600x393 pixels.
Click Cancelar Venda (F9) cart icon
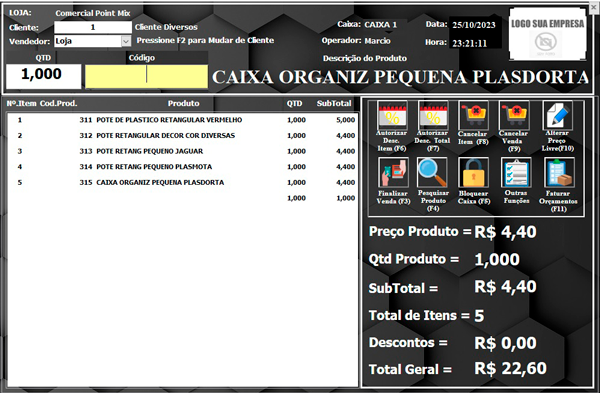(514, 115)
